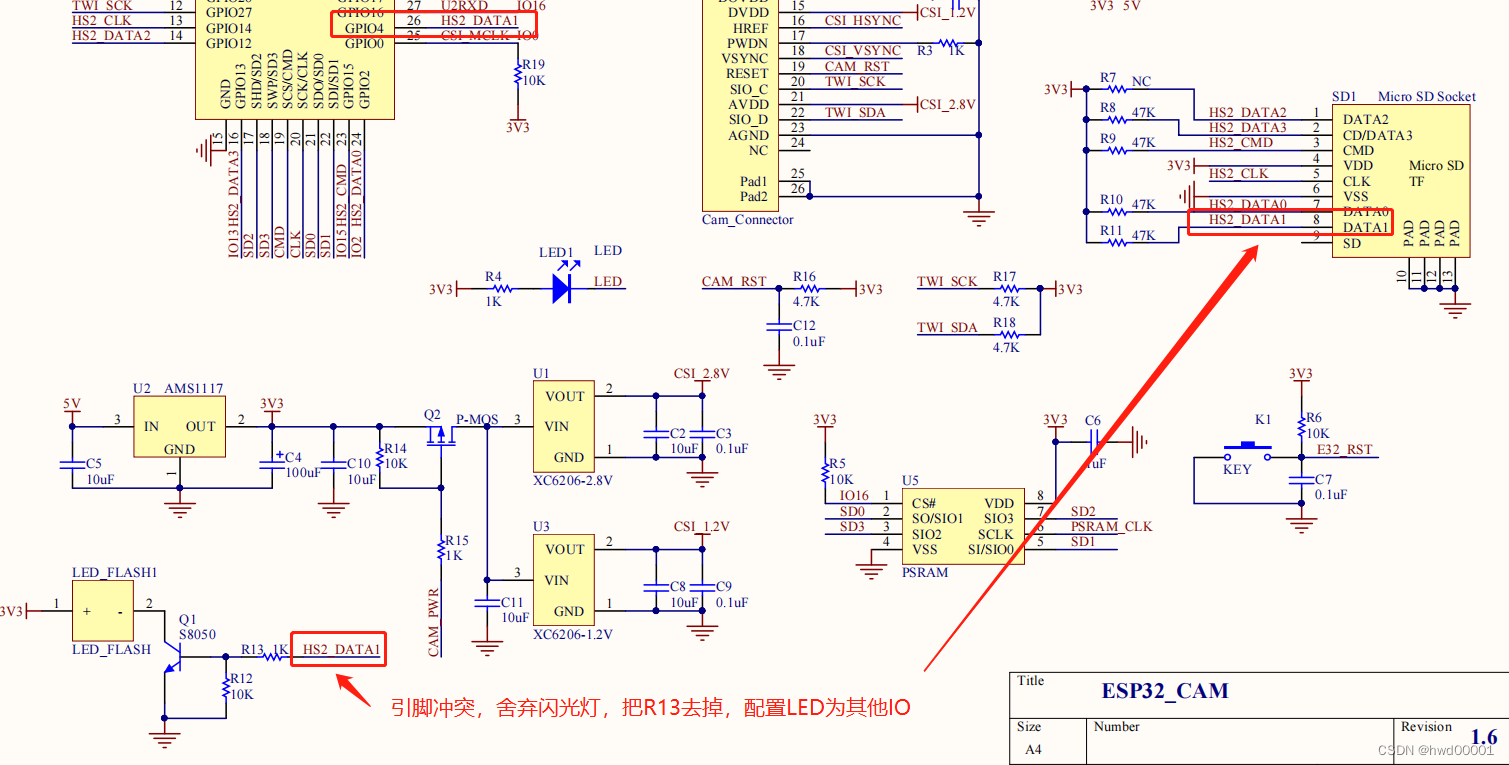Click the SD1 Micro SD socket body
Screen dimensions: 1509x765
click(1401, 180)
